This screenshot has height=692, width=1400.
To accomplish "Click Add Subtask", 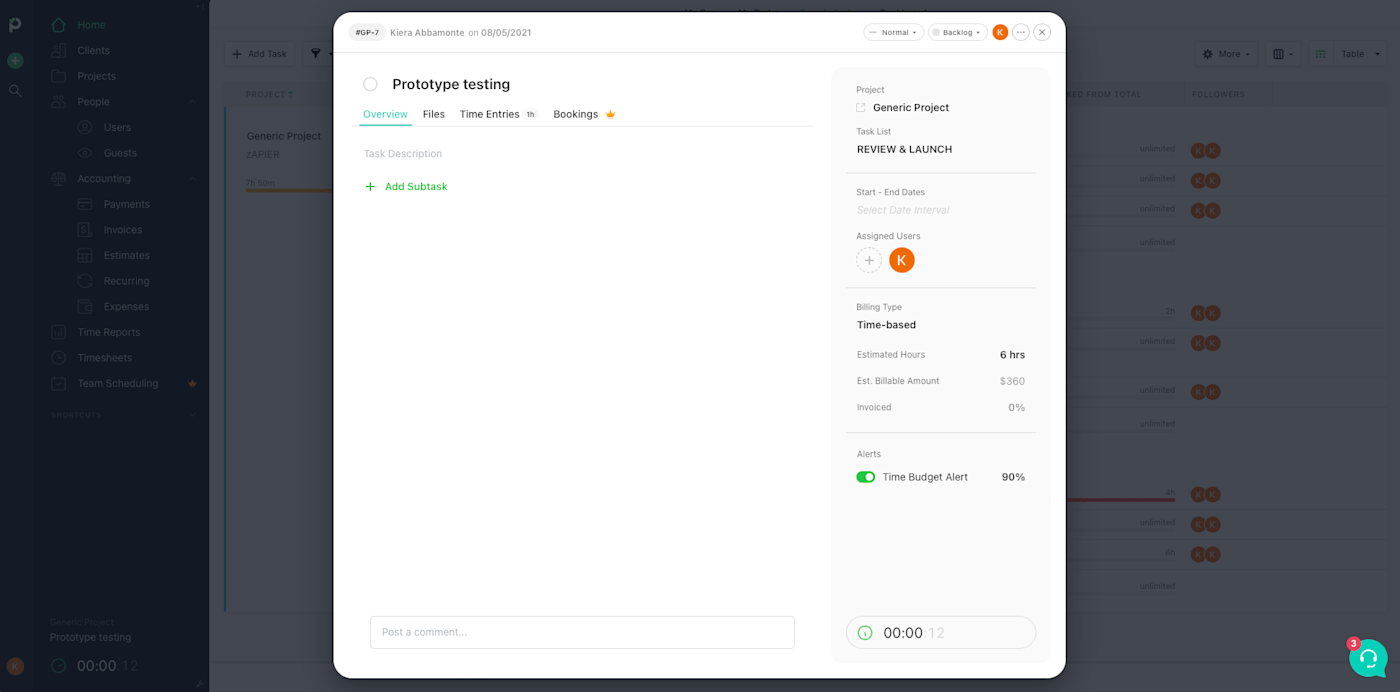I will coord(415,187).
